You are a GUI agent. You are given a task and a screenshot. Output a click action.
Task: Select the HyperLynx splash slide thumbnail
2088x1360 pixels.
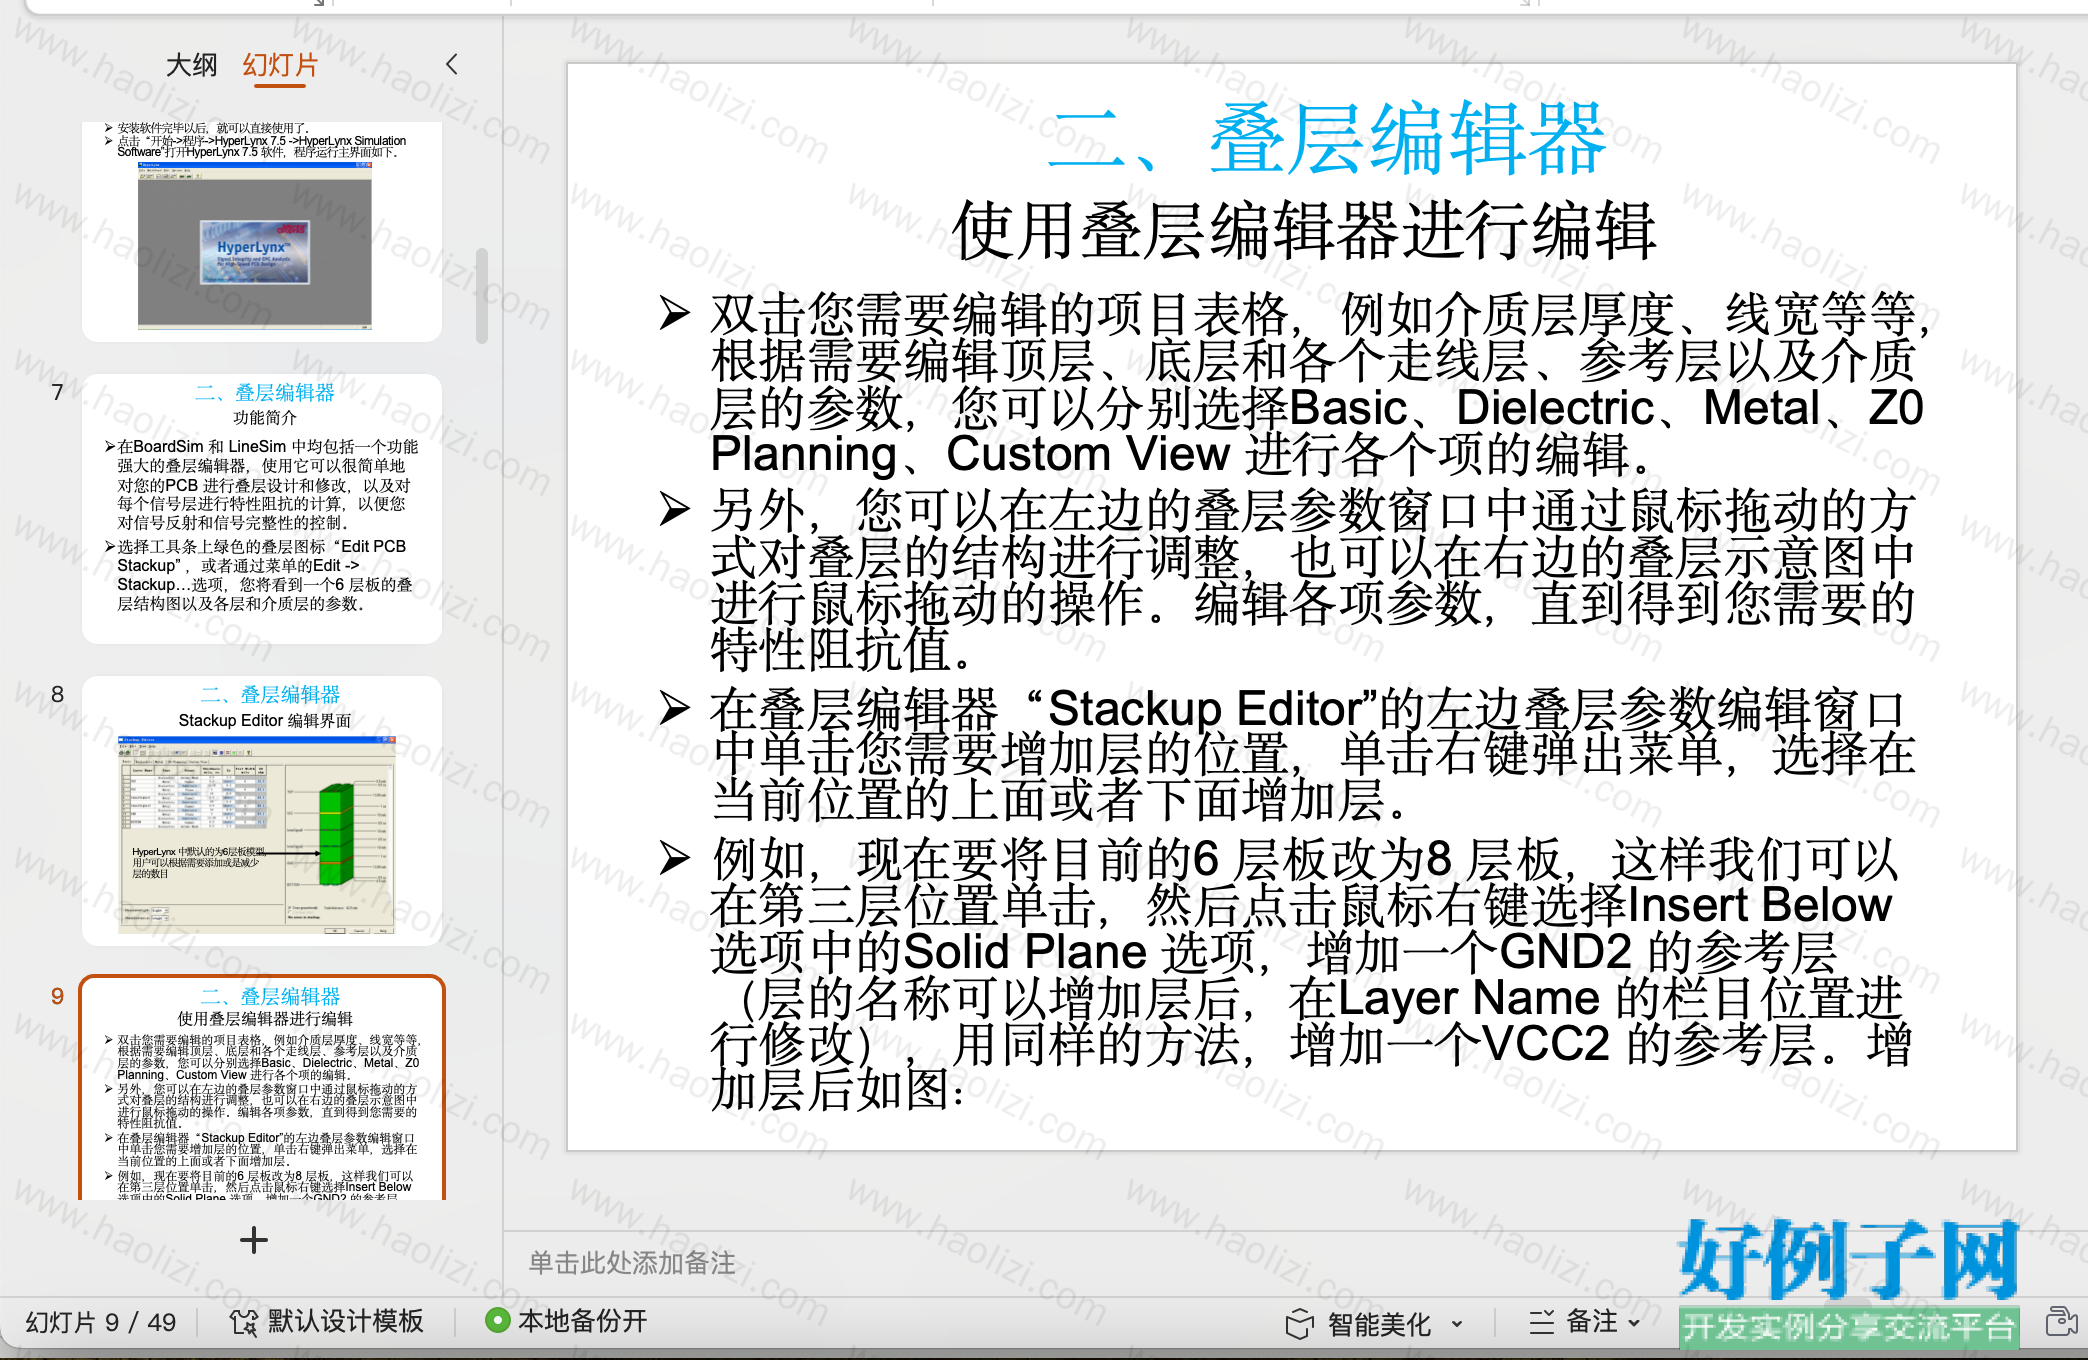pos(262,231)
